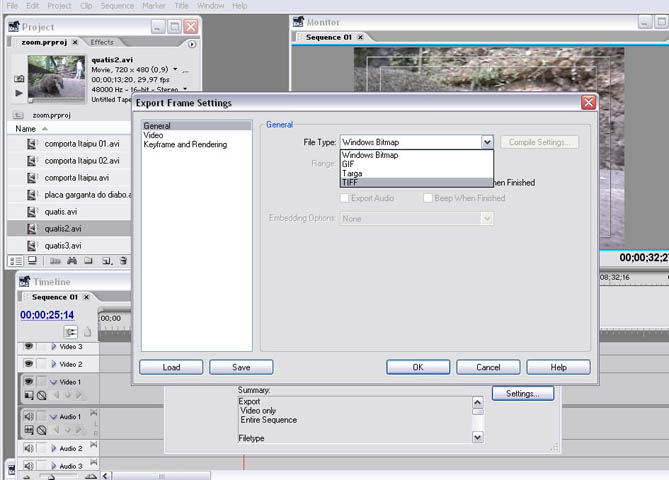Hide the Video 3 track eye
The image size is (669, 480).
point(28,346)
